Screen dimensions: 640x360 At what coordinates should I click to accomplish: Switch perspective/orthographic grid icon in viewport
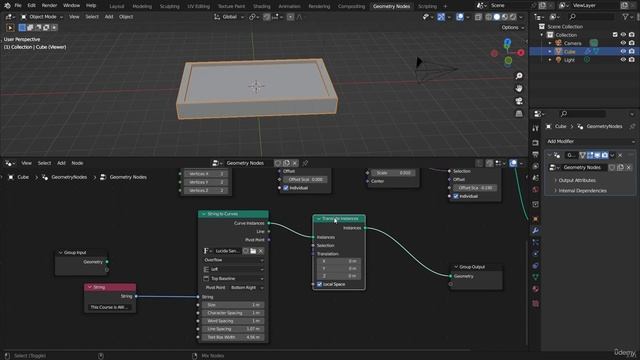click(x=519, y=113)
